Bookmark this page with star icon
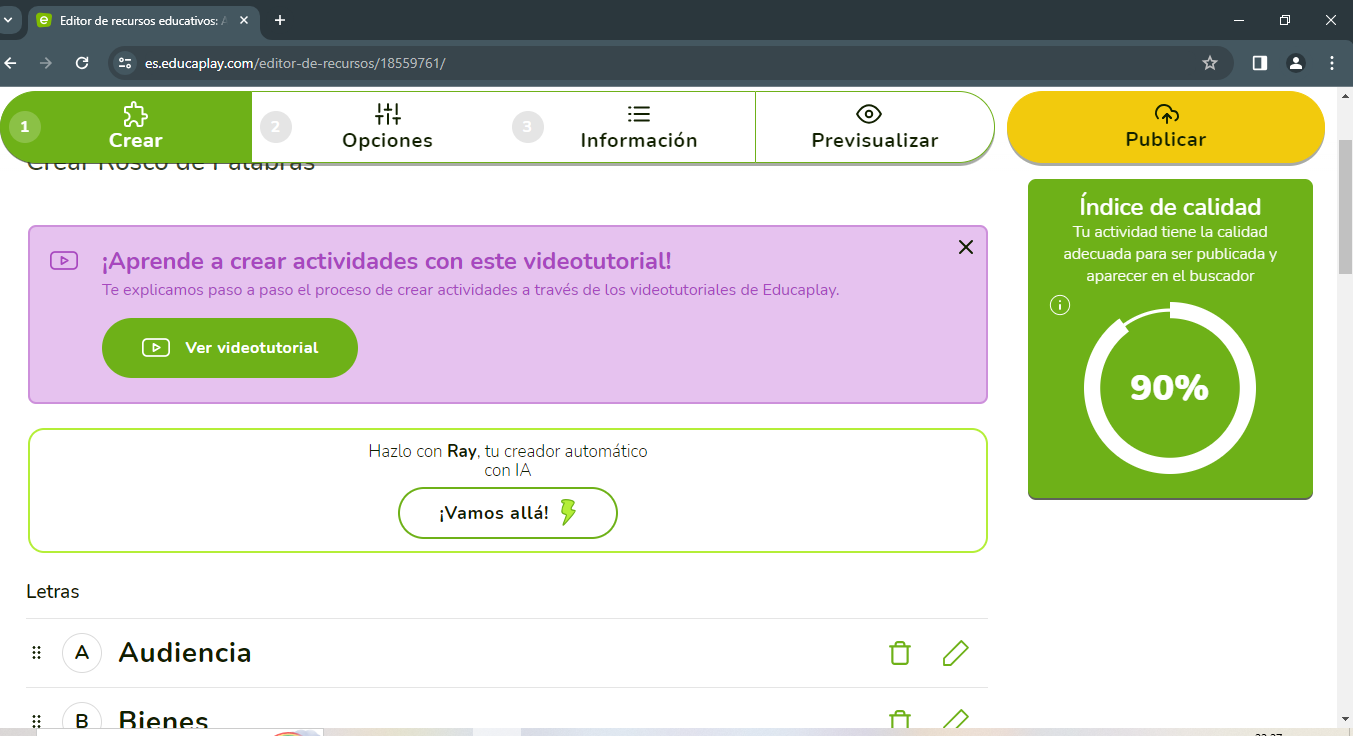Viewport: 1353px width, 736px height. coord(1210,63)
